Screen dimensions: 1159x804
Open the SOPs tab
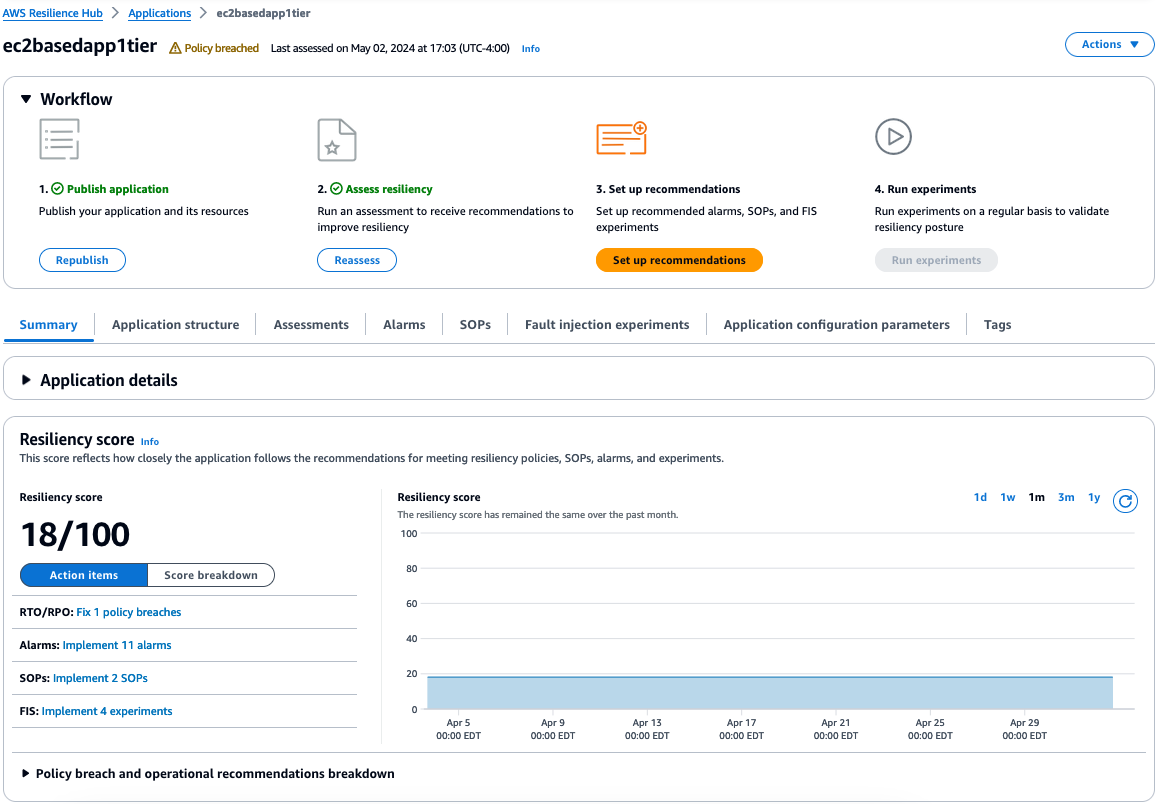(x=475, y=324)
